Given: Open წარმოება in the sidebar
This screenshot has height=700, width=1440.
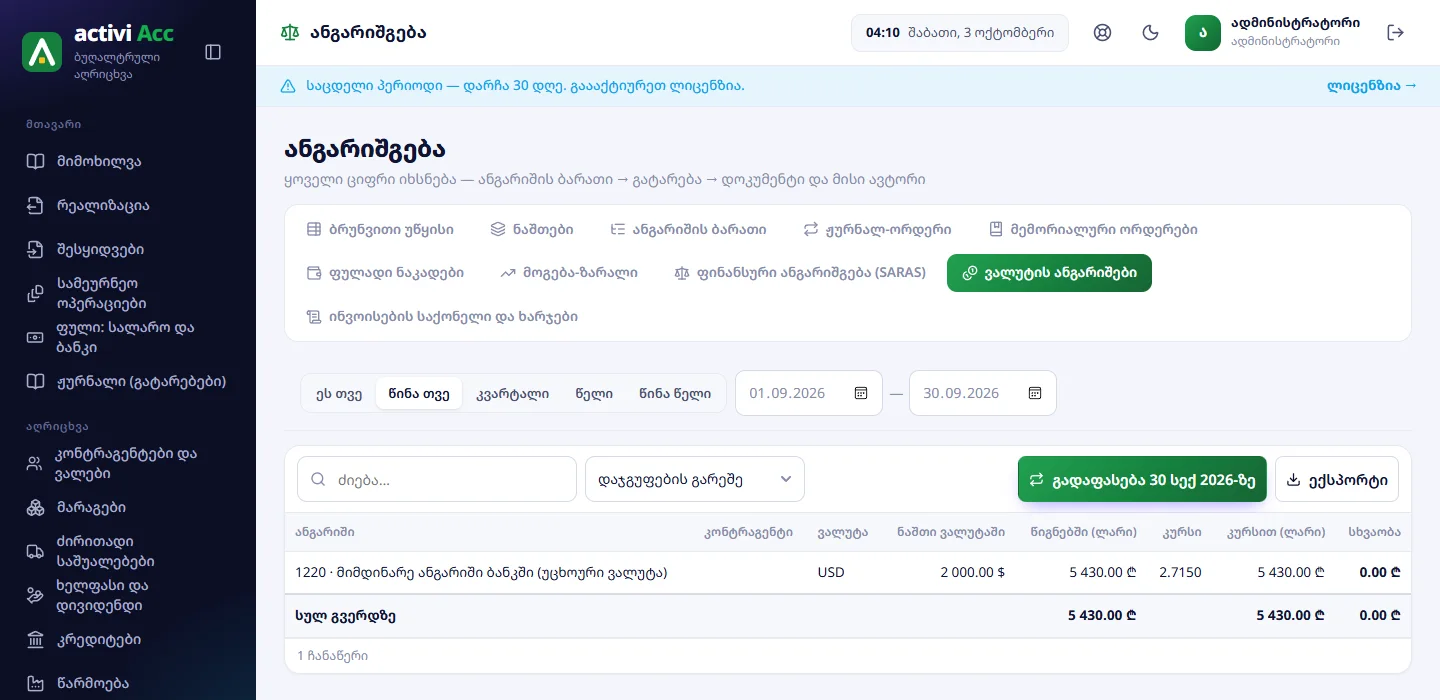Looking at the screenshot, I should 128,683.
